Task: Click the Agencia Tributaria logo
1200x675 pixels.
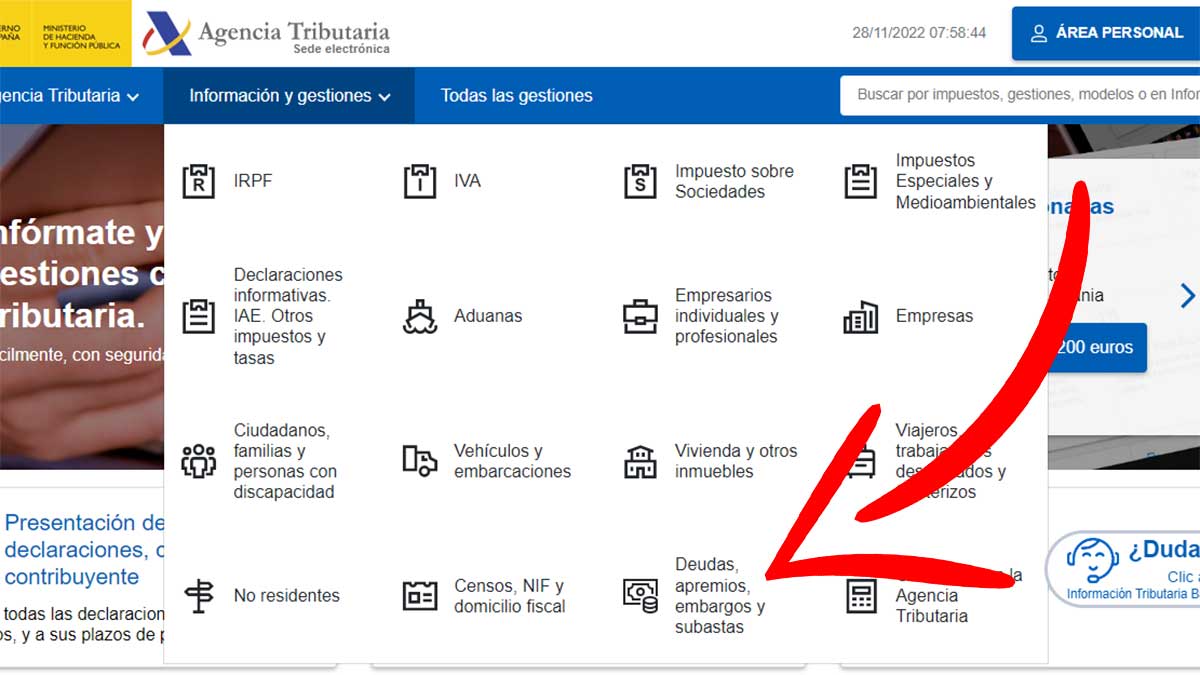Action: [267, 34]
